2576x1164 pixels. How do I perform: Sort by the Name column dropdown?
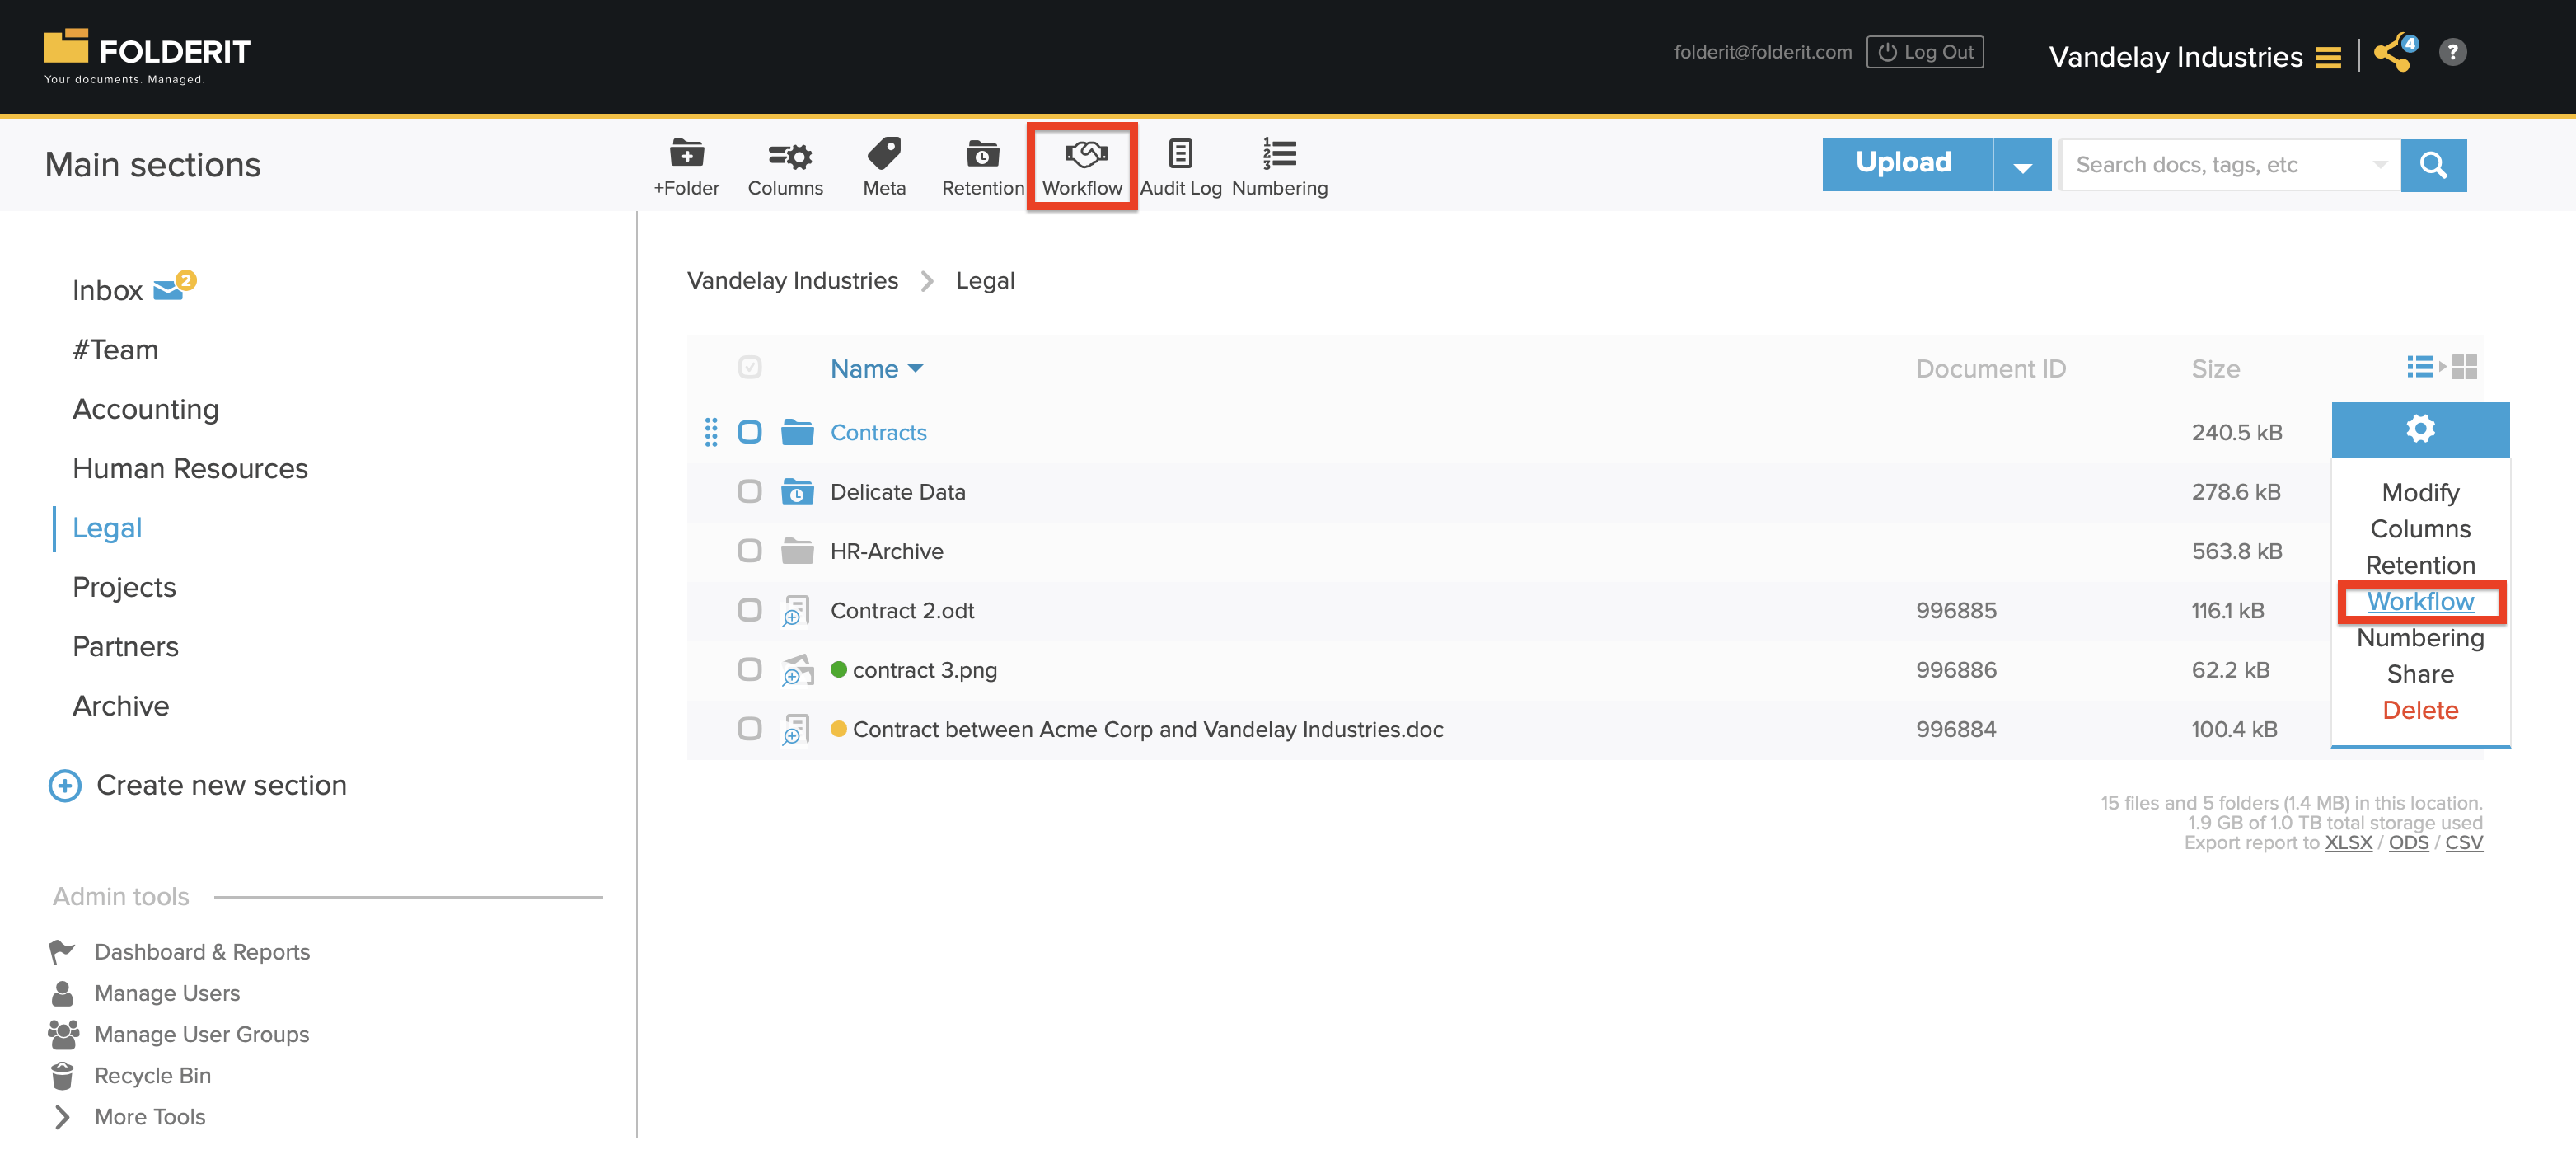[876, 369]
